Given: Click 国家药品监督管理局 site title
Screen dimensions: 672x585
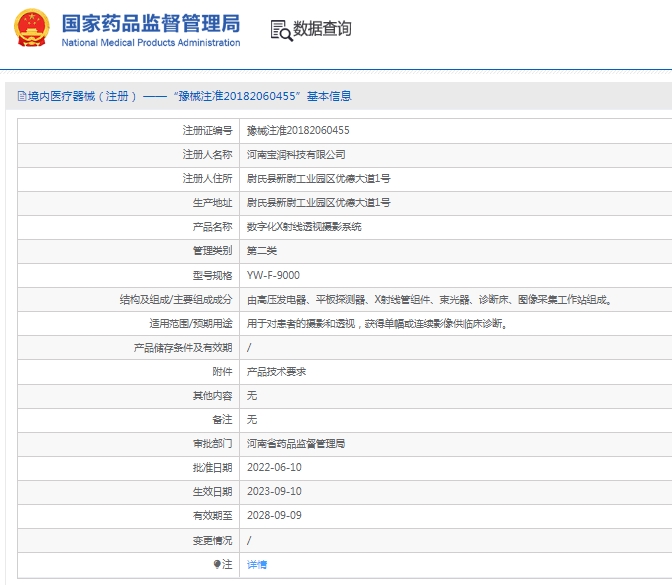Looking at the screenshot, I should (150, 23).
